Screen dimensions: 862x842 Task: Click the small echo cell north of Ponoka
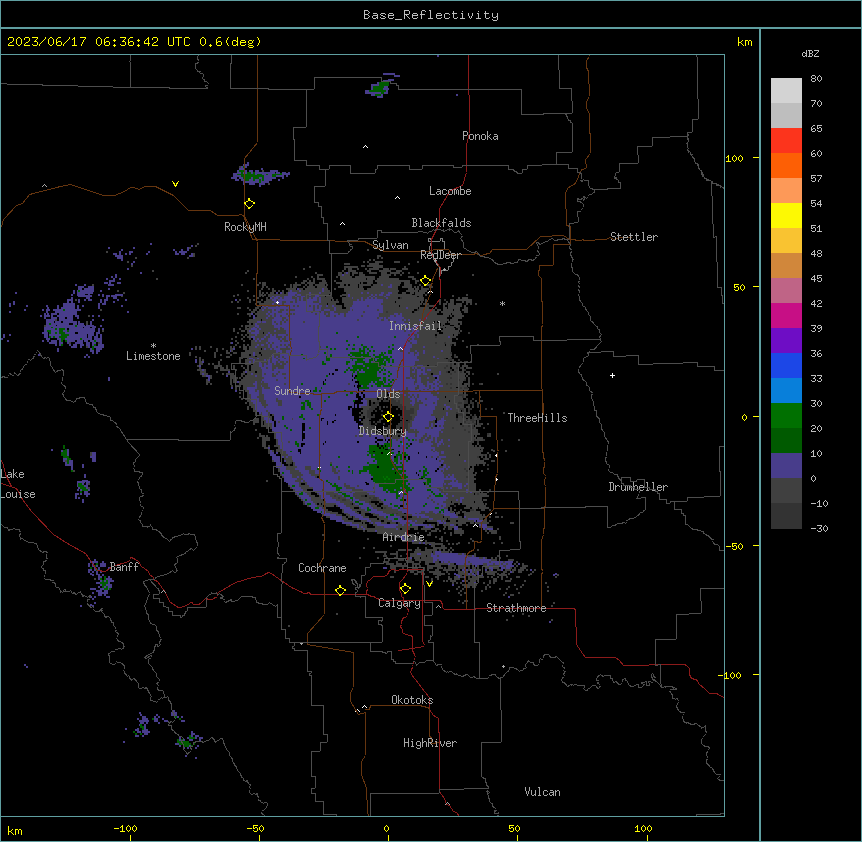pyautogui.click(x=381, y=86)
